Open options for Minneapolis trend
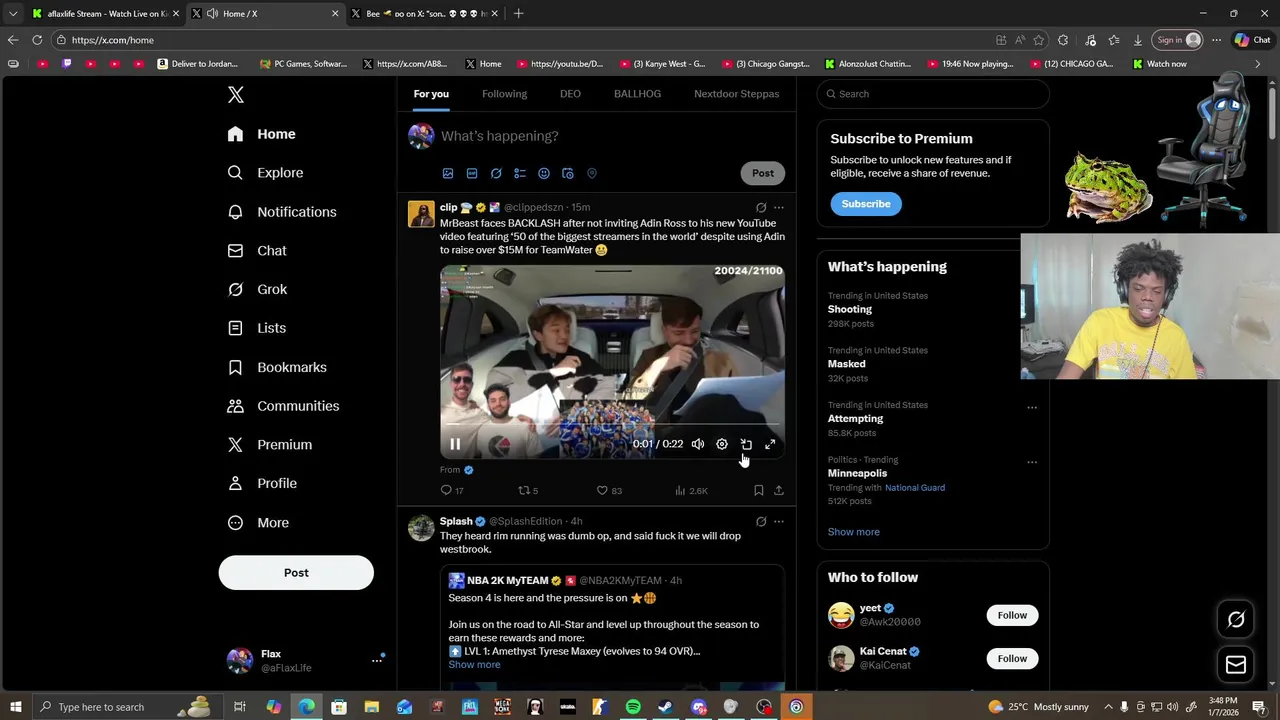 (1032, 463)
